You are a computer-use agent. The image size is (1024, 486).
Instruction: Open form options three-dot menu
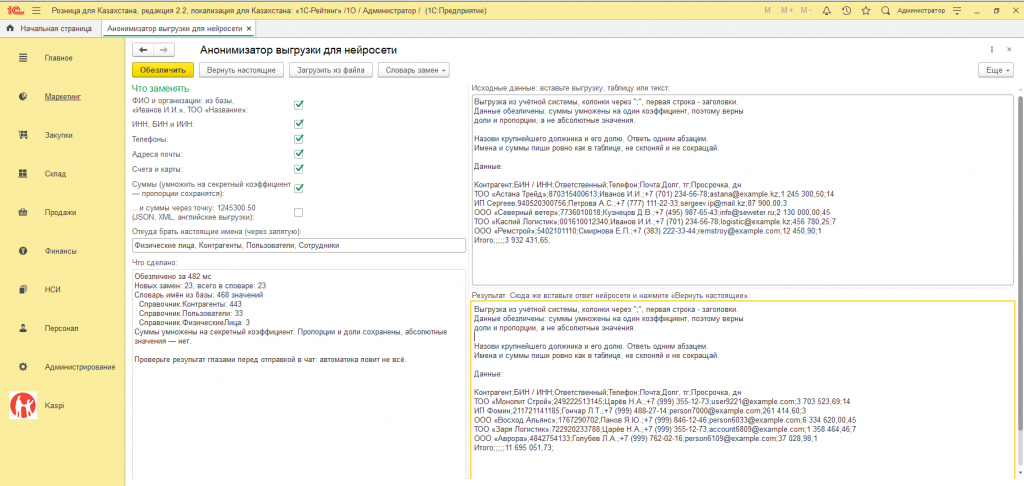tap(991, 49)
